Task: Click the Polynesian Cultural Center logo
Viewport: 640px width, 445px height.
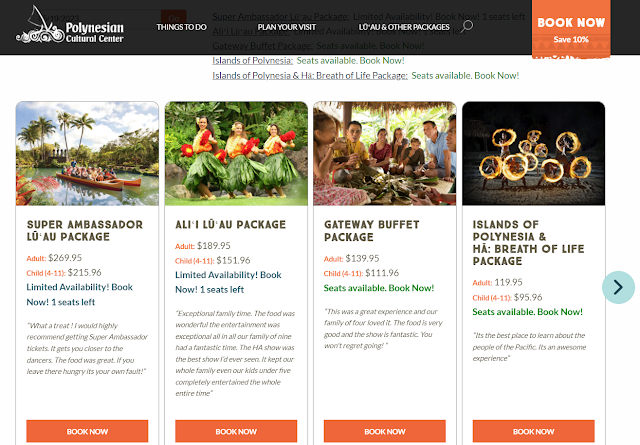Action: point(70,25)
